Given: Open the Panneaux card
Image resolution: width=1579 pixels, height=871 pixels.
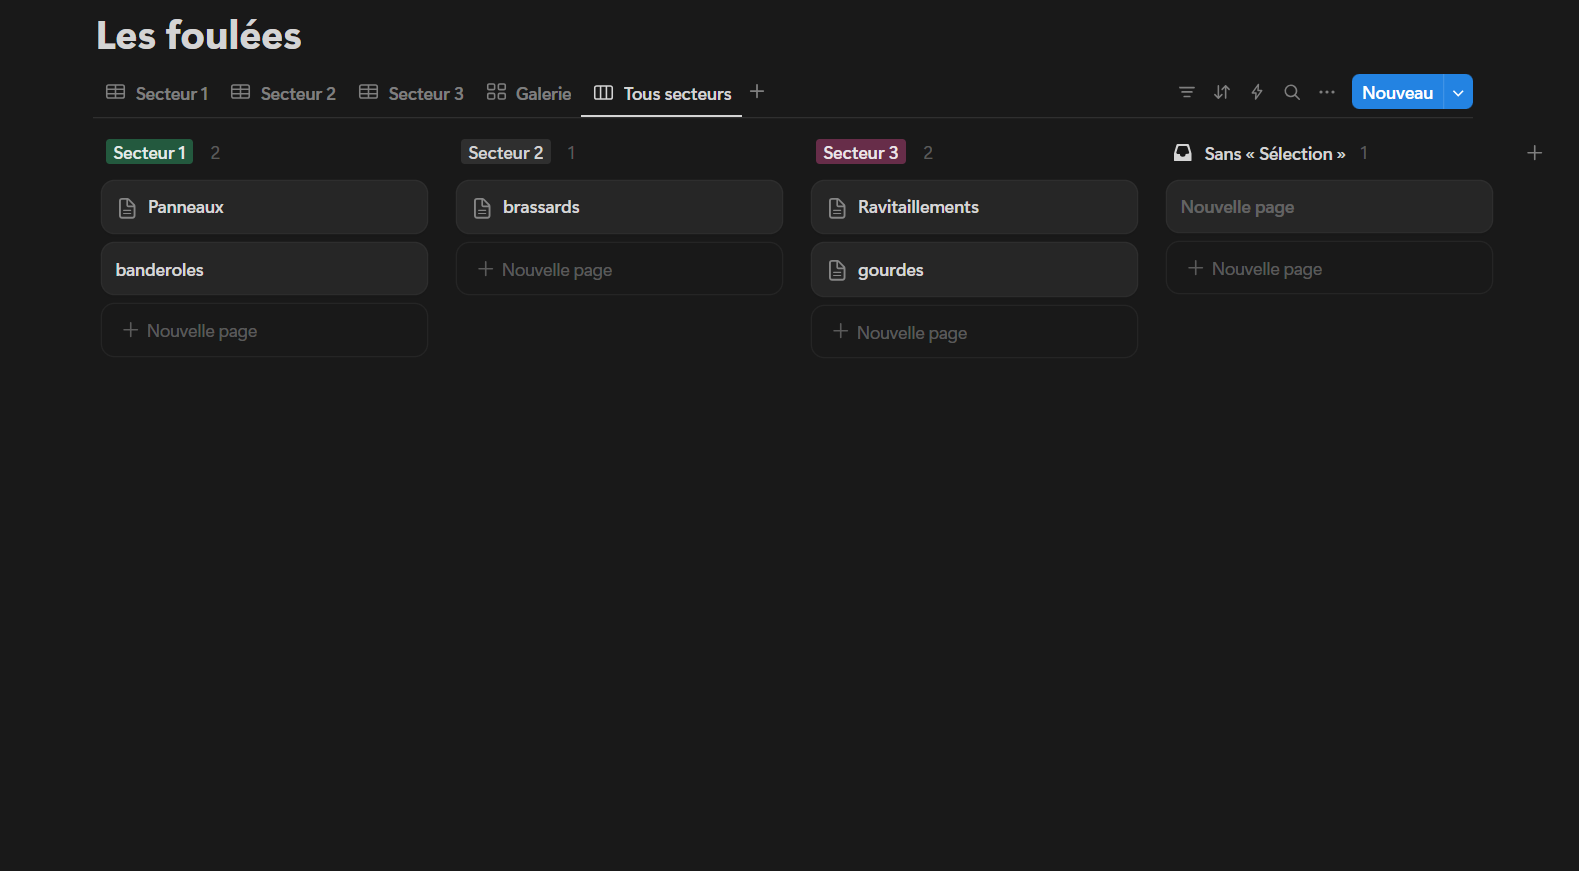Looking at the screenshot, I should tap(264, 207).
